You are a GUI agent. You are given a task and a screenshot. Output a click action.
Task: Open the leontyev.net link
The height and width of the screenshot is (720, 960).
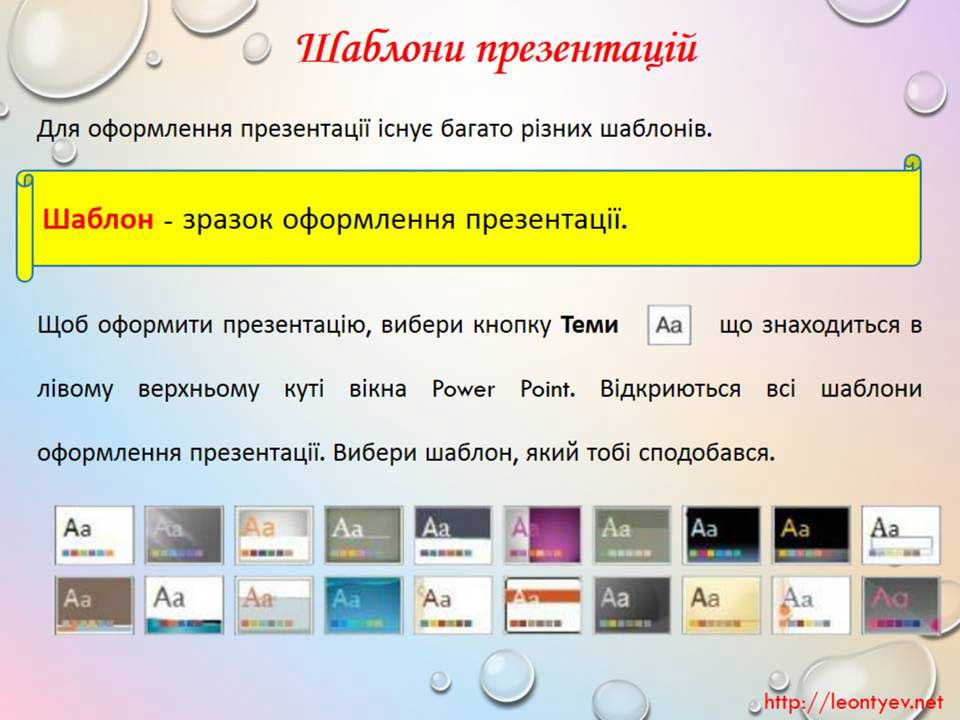pos(854,701)
